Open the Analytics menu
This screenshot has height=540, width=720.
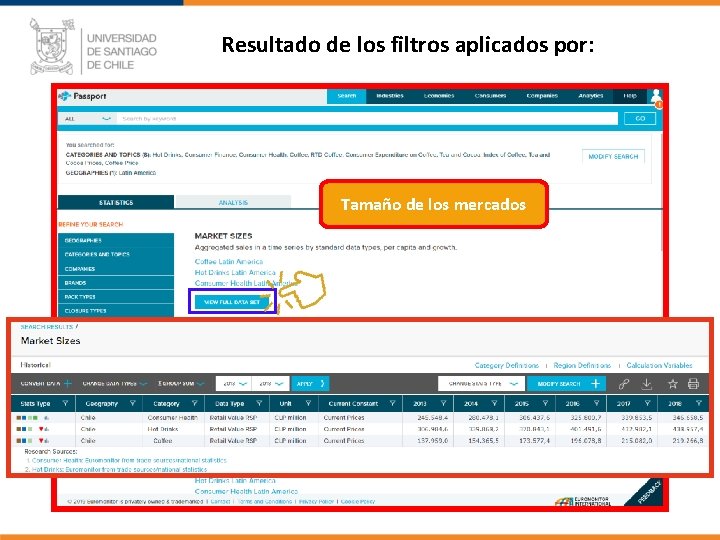(x=591, y=96)
